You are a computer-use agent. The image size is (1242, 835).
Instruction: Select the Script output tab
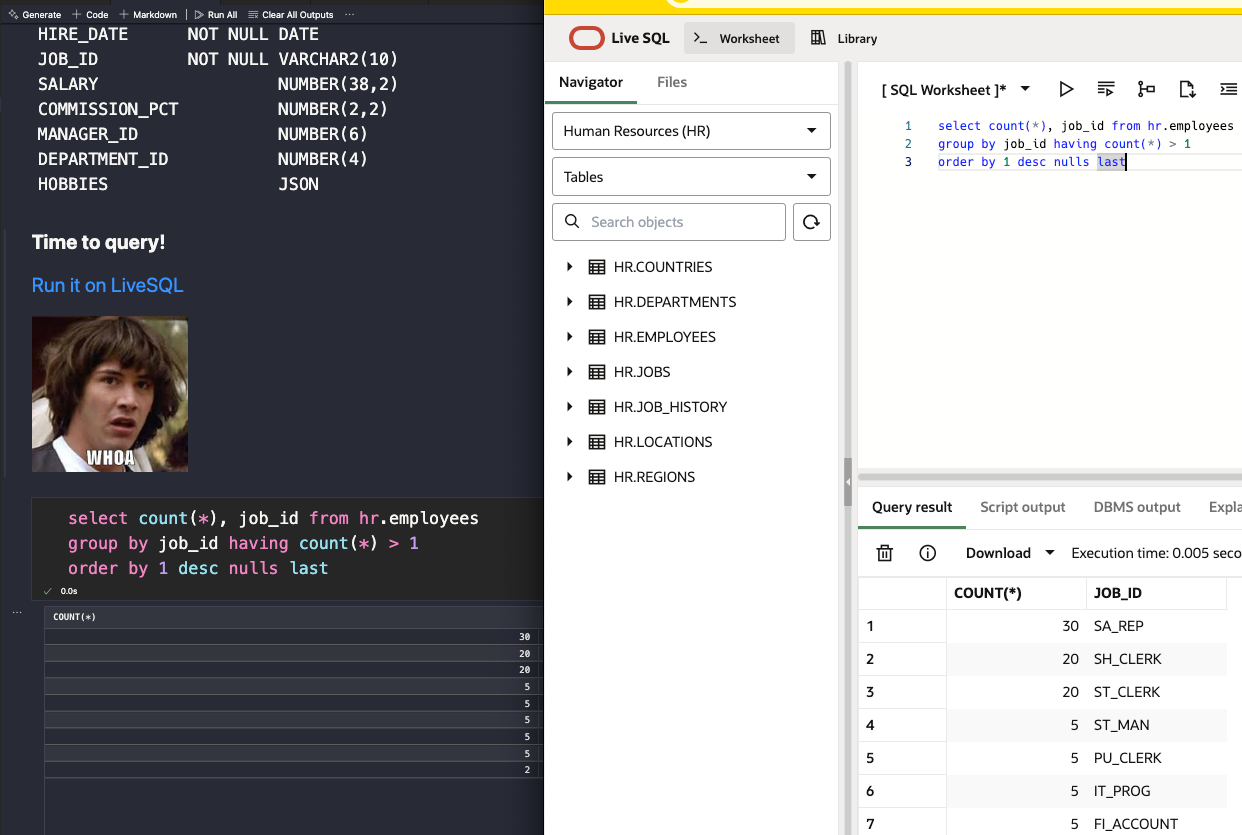click(x=1023, y=507)
